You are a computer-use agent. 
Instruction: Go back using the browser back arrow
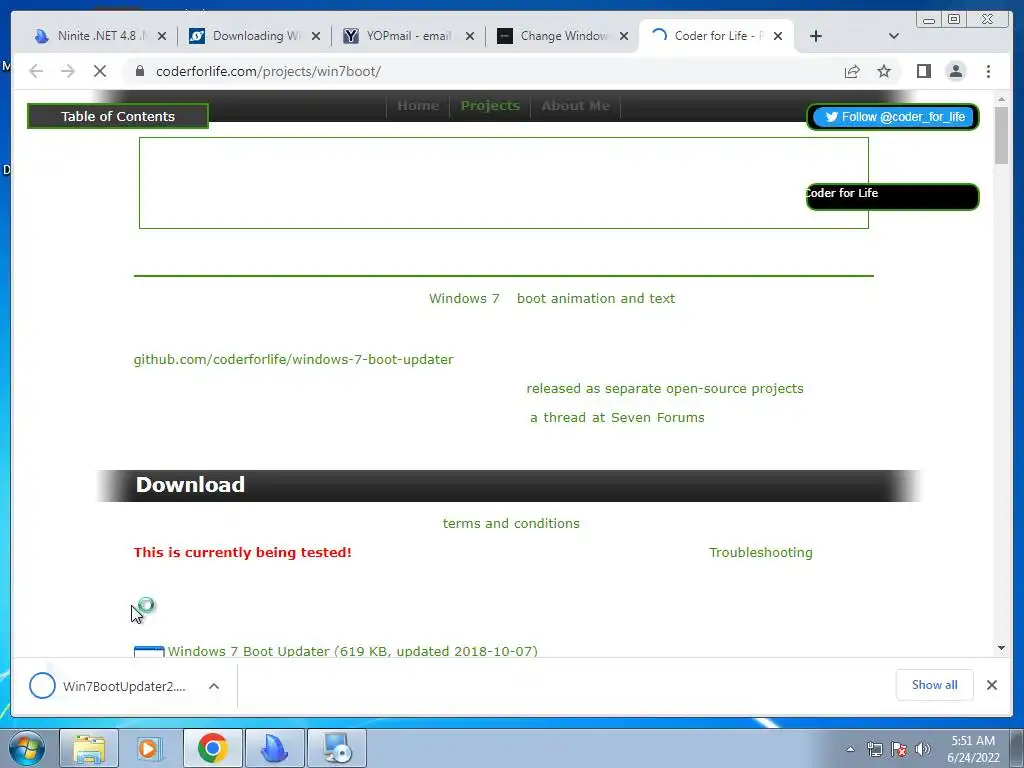[36, 71]
